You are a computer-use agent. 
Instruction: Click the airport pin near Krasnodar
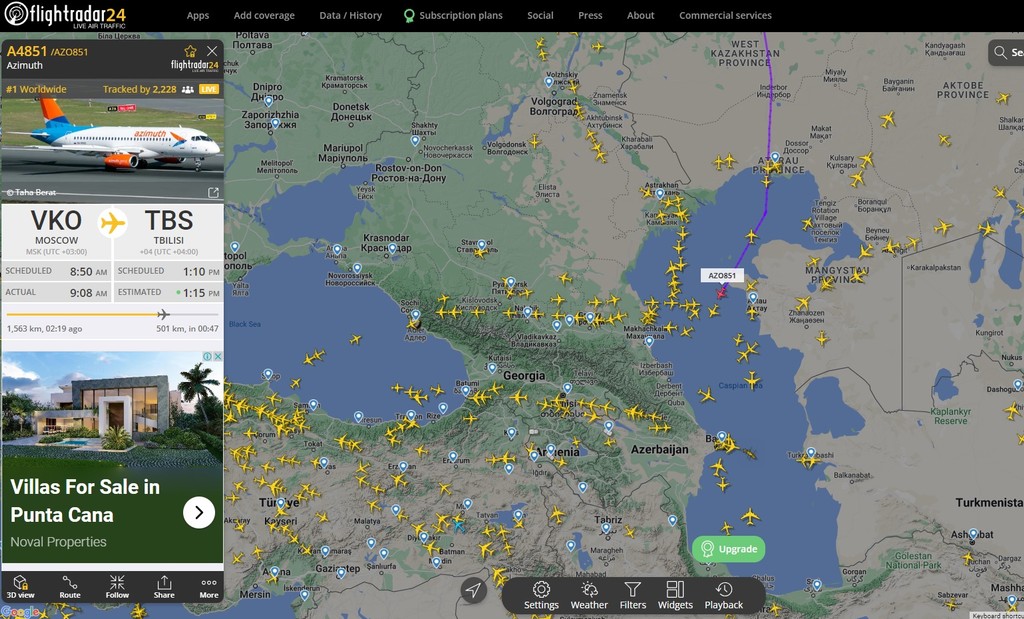[x=392, y=248]
